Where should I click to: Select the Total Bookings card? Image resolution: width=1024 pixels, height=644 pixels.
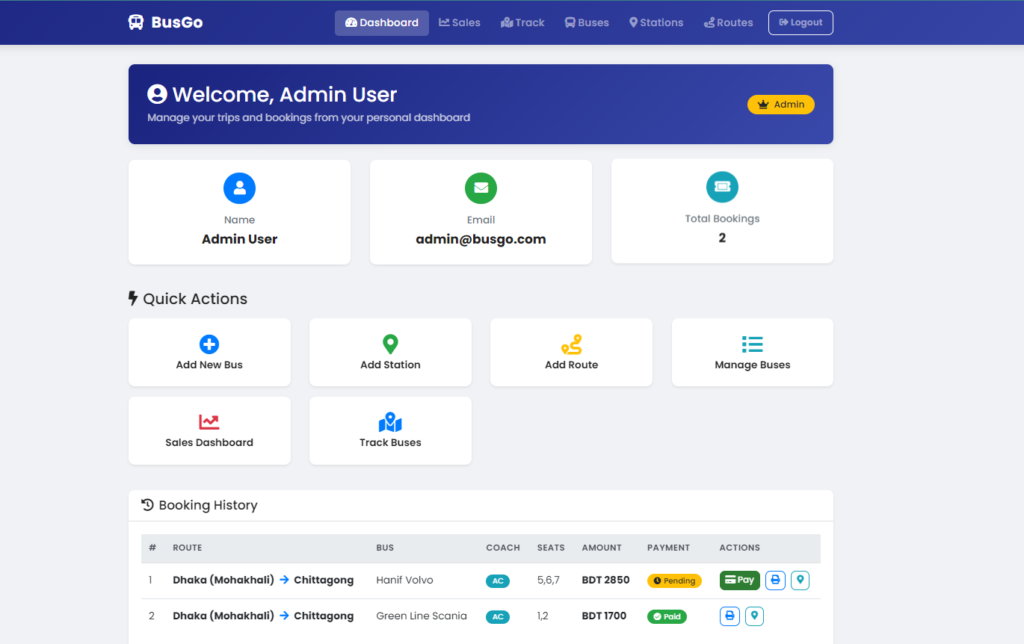pos(722,211)
